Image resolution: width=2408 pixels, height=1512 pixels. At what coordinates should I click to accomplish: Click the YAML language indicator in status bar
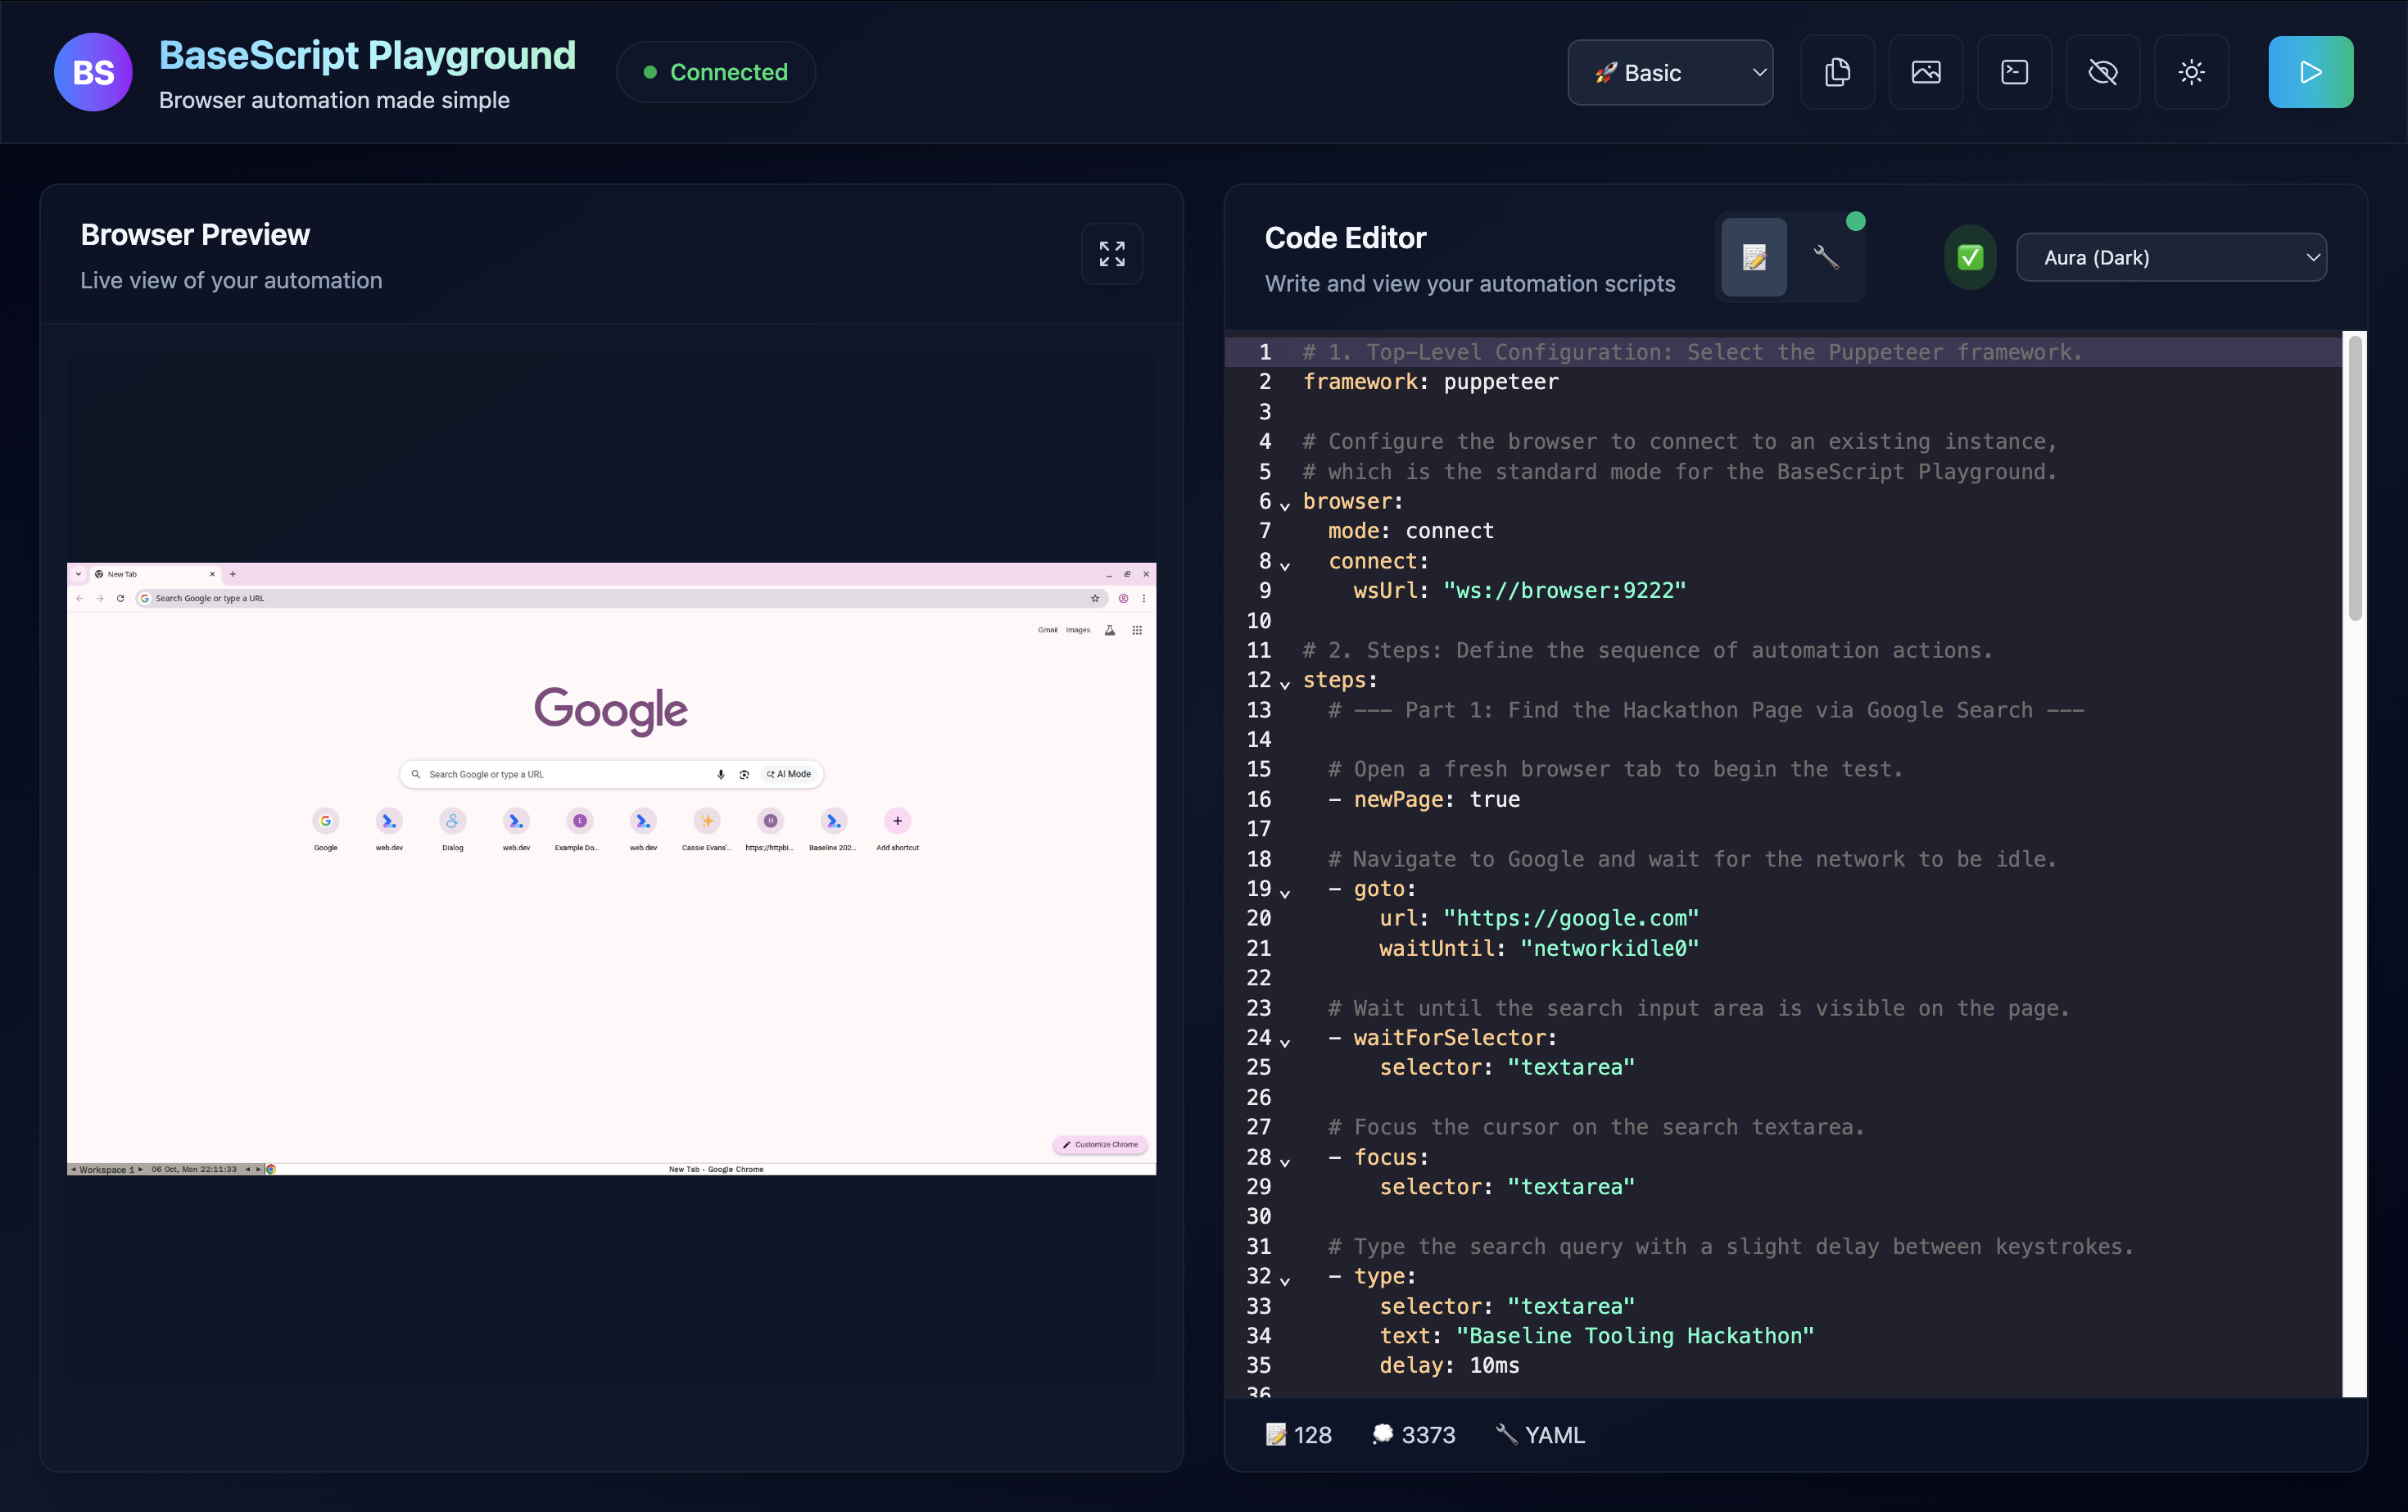pyautogui.click(x=1540, y=1435)
